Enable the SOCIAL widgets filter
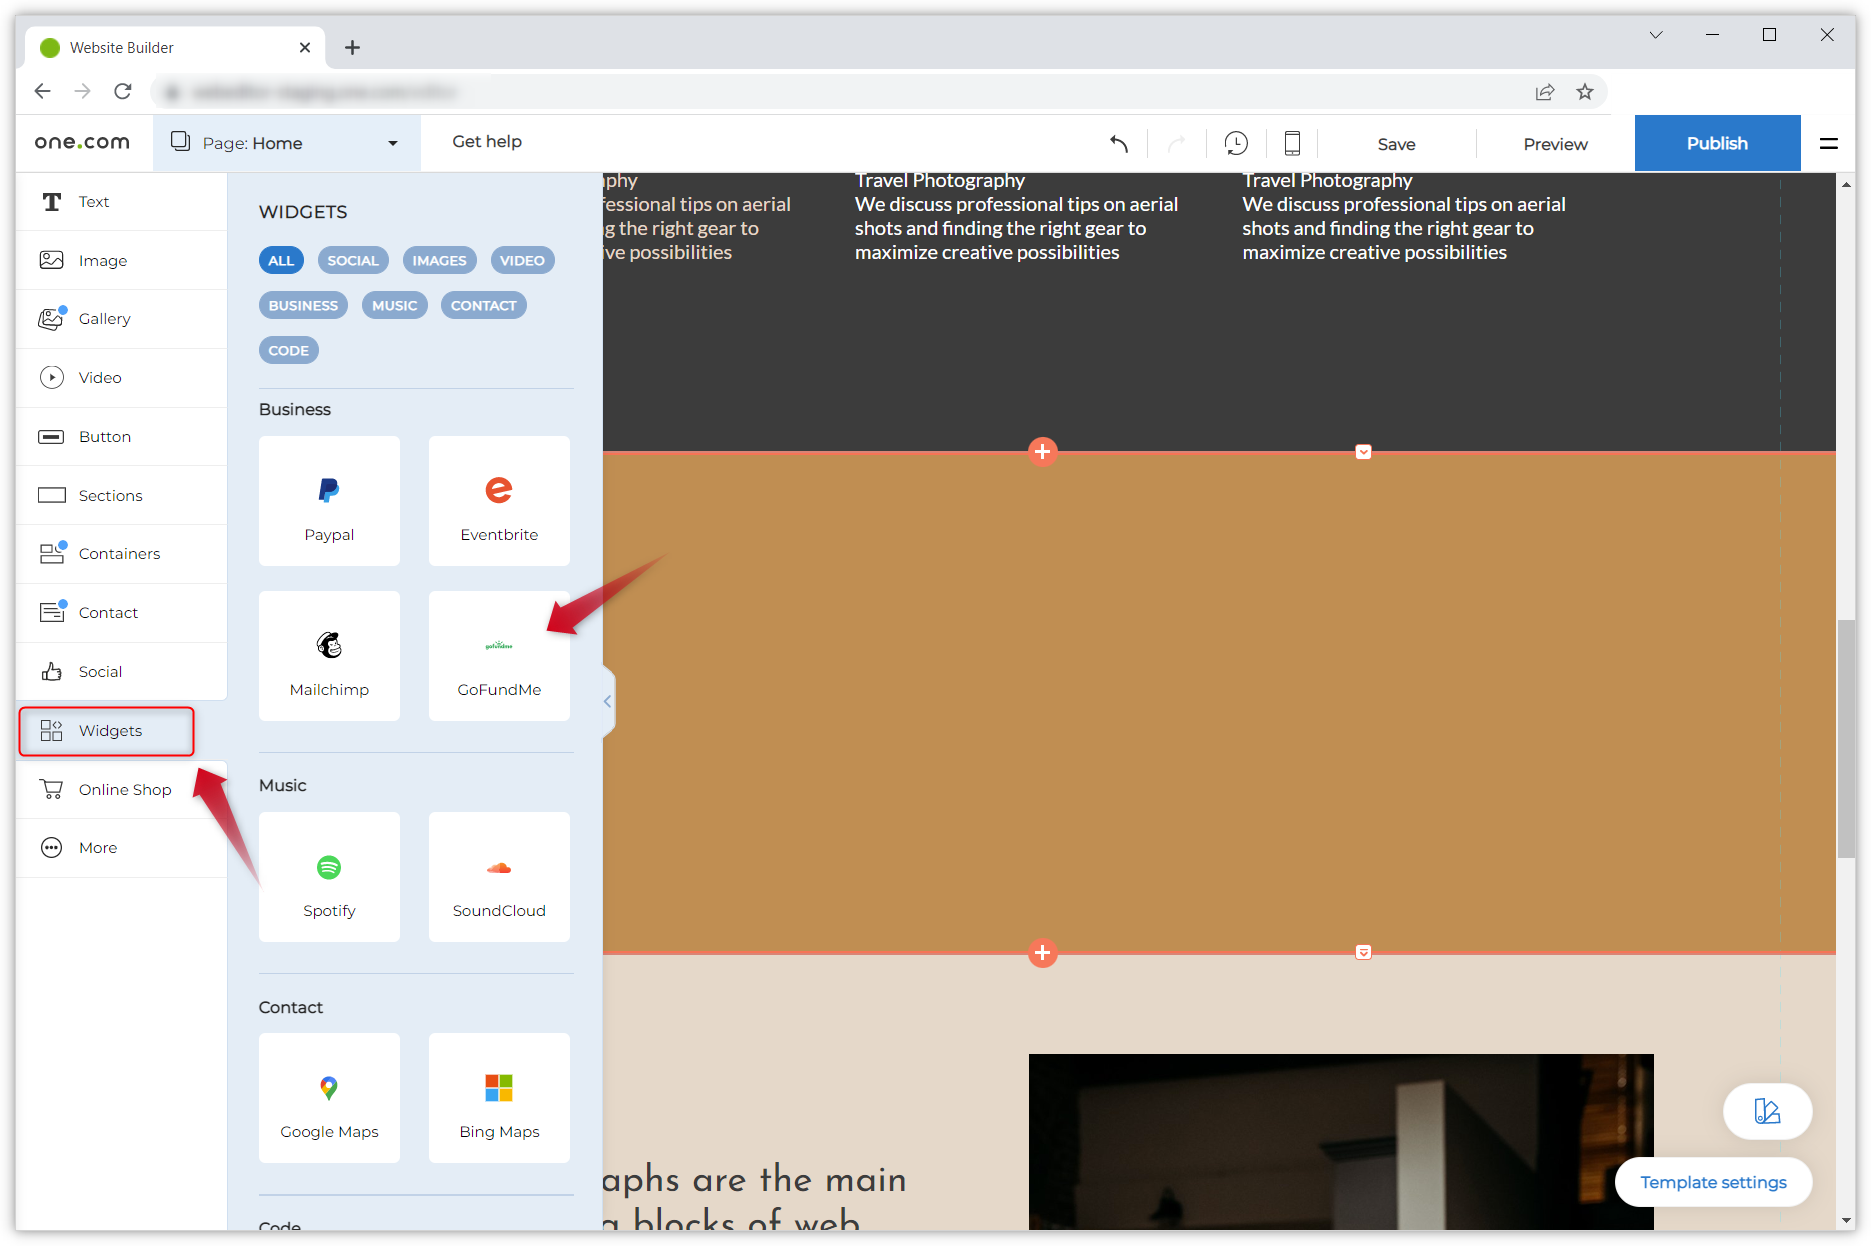1871x1246 pixels. 353,260
